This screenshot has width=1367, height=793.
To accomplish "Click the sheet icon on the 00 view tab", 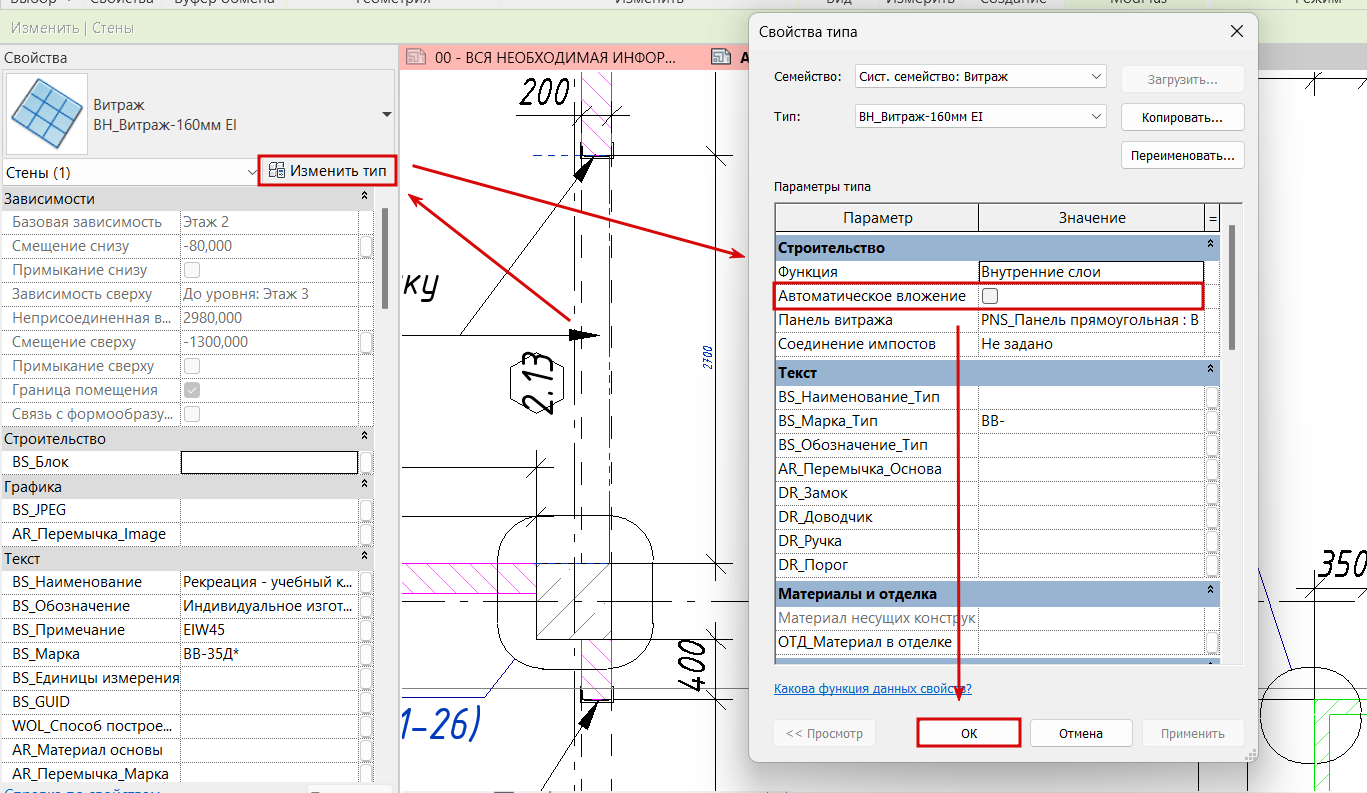I will [x=418, y=58].
